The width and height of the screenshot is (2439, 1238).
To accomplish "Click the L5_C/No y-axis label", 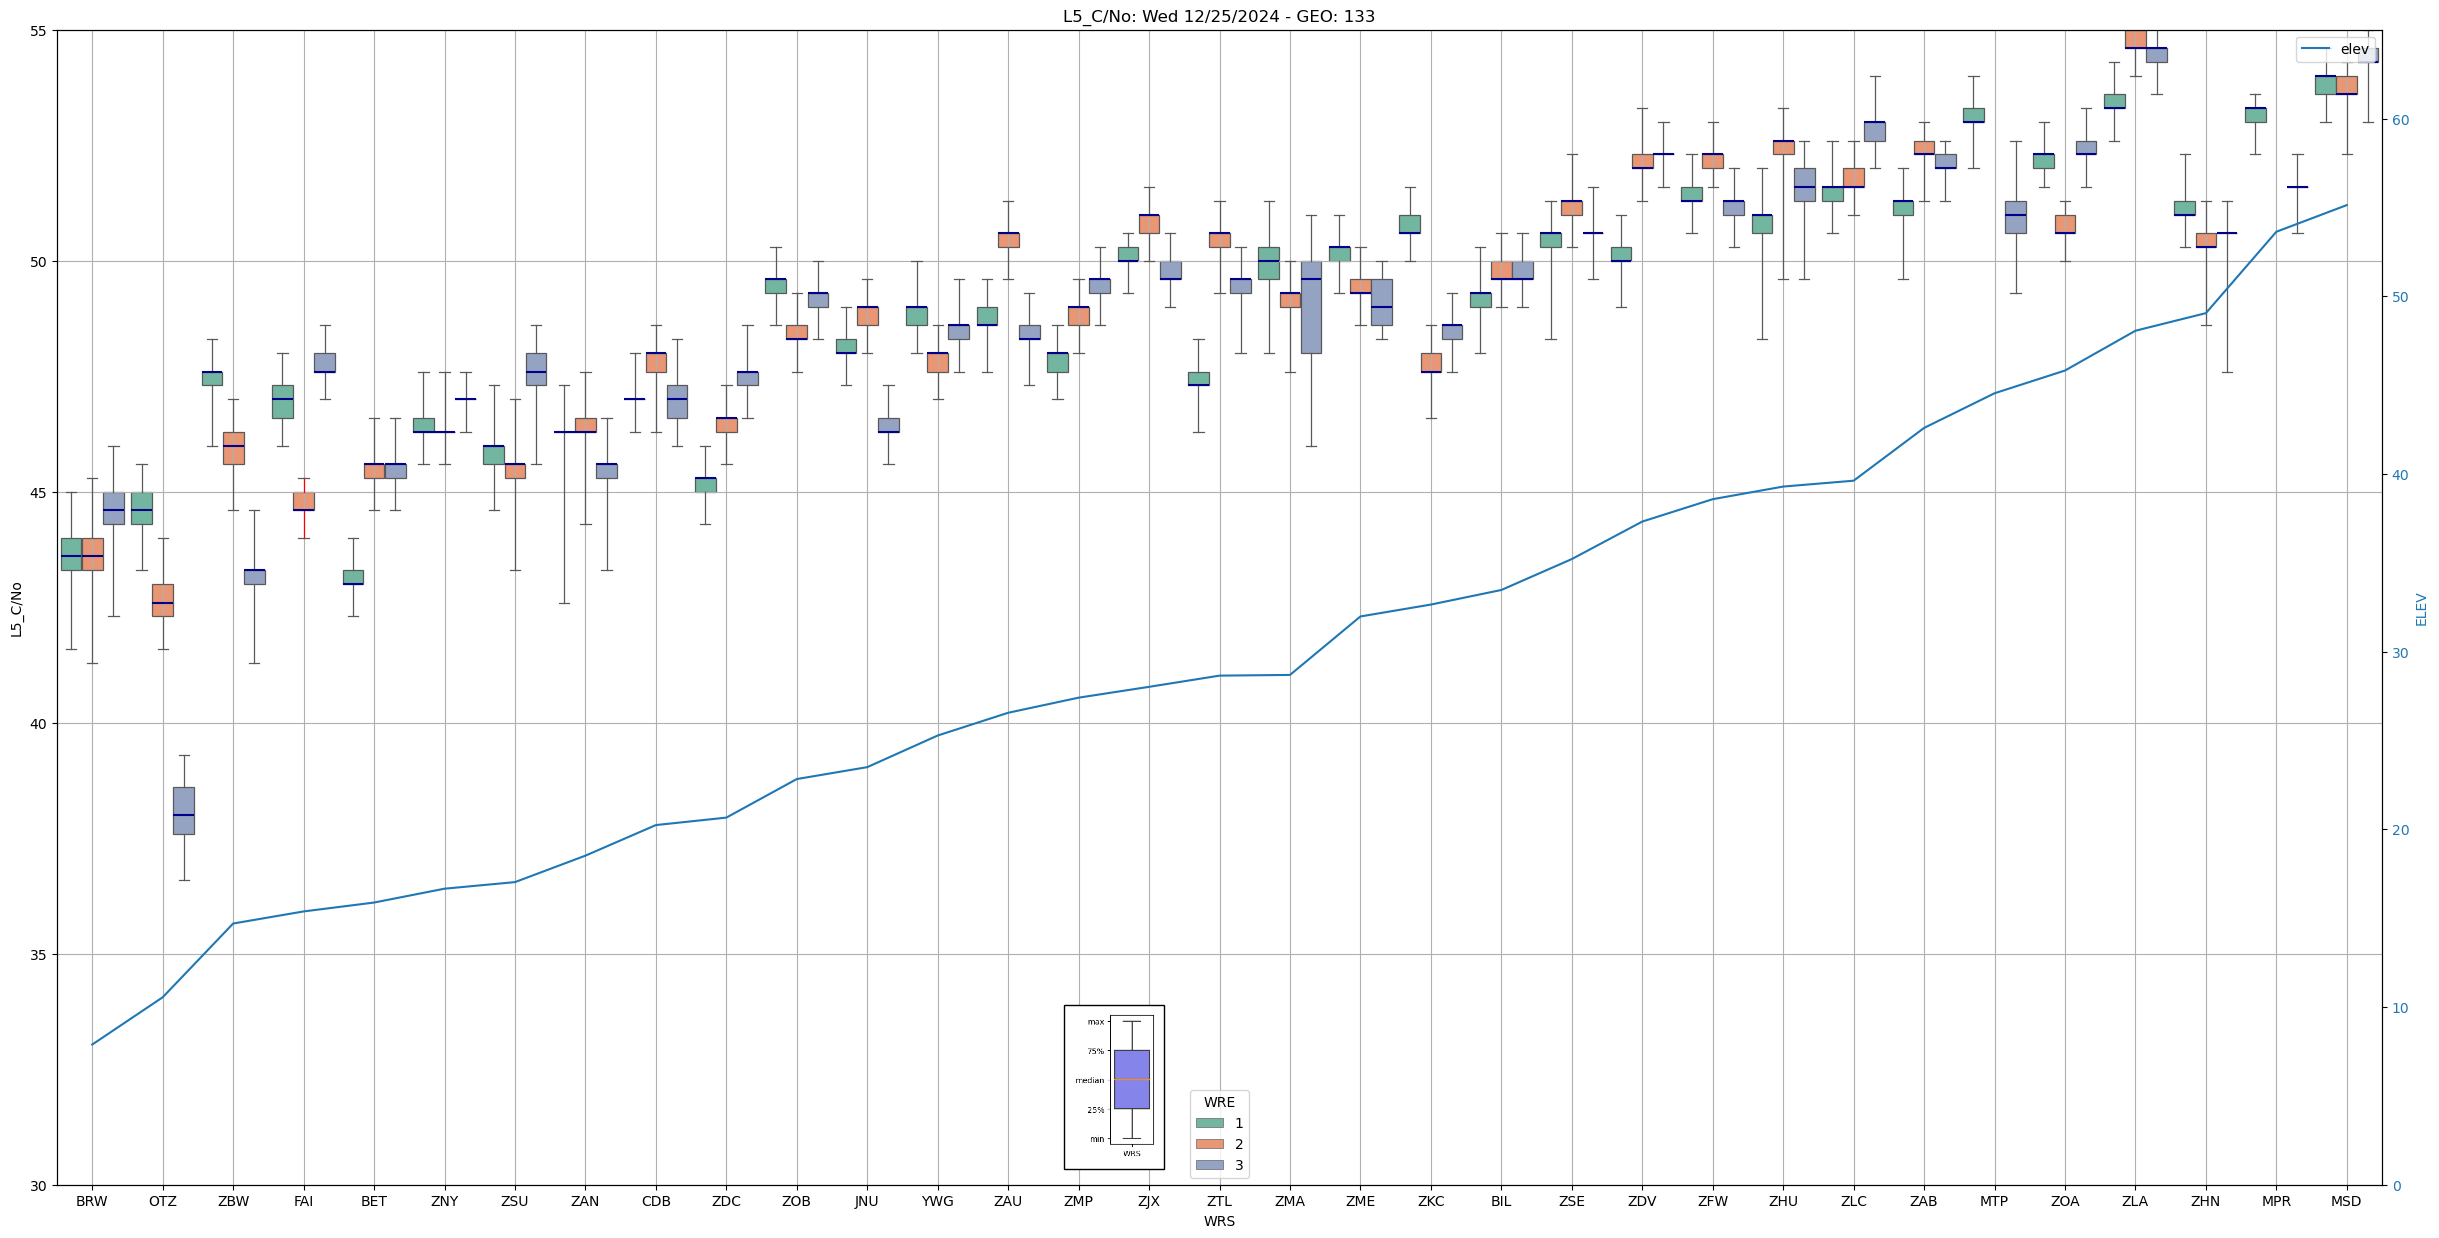I will 16,609.
